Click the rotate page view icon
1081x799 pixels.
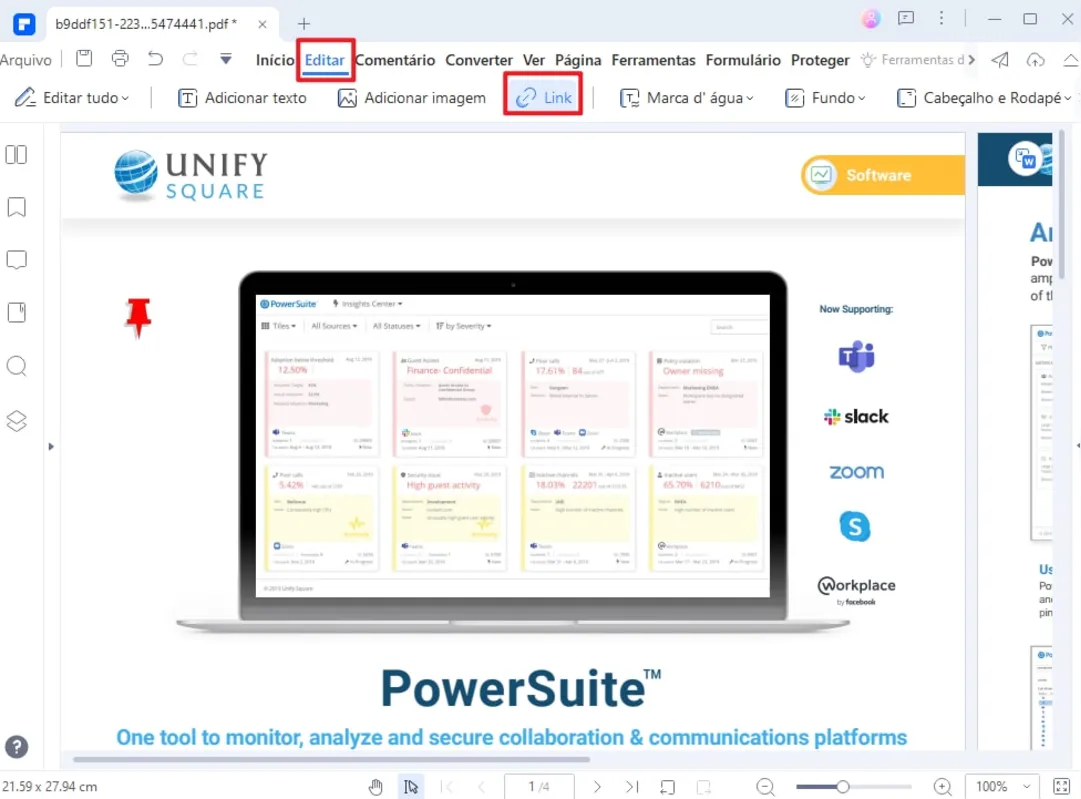(x=667, y=787)
